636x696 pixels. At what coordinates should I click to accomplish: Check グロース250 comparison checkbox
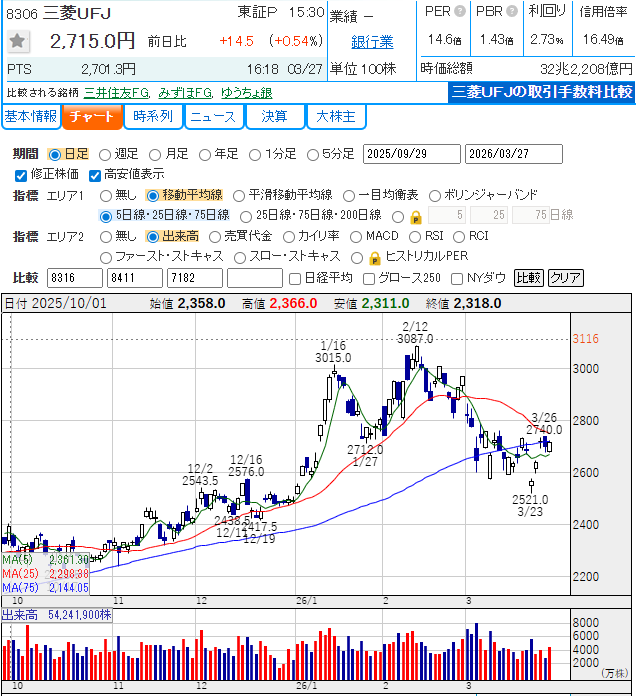click(369, 279)
